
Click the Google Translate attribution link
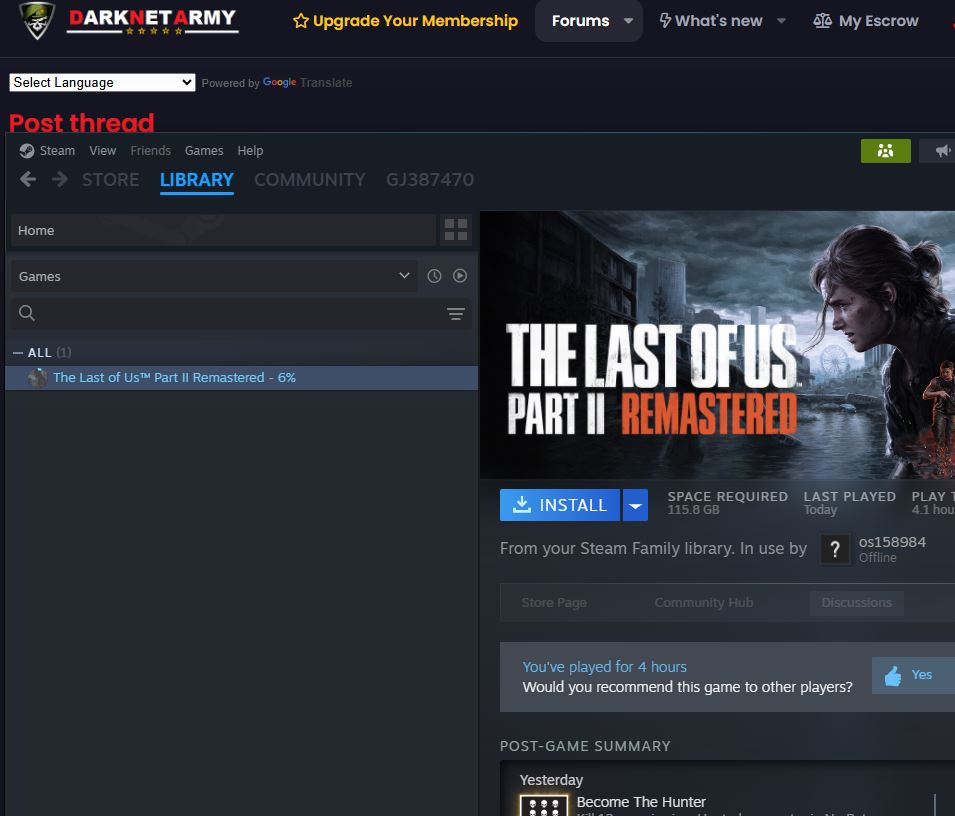(307, 82)
